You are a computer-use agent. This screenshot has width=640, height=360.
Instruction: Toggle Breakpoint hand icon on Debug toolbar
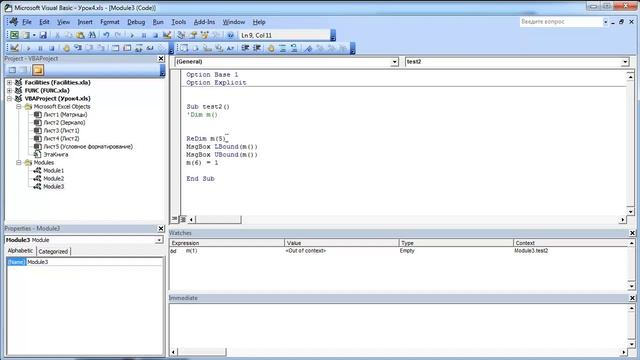point(67,48)
